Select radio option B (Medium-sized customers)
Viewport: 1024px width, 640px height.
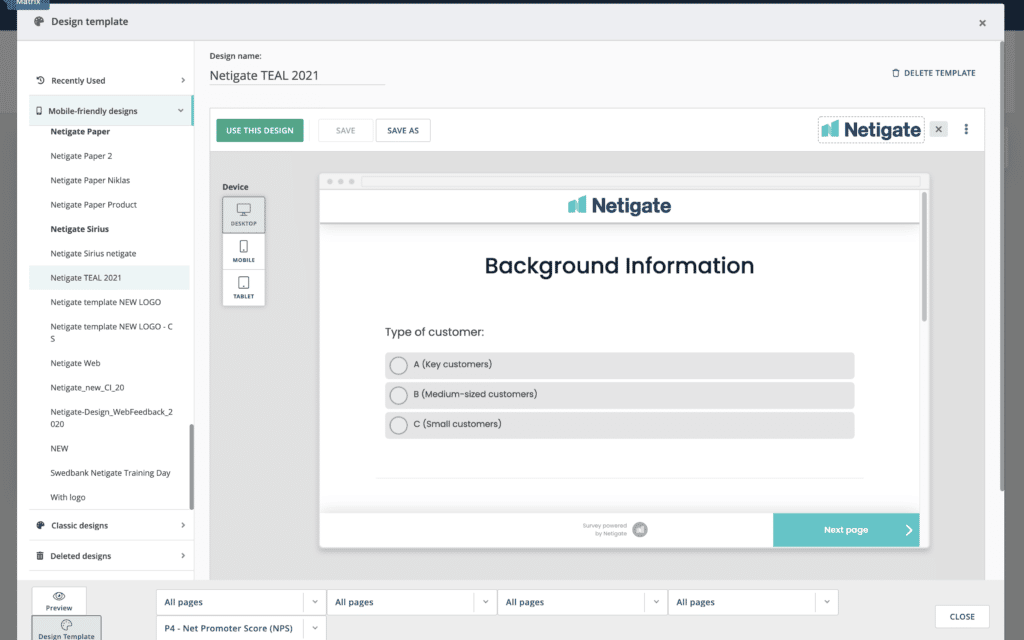coord(398,395)
